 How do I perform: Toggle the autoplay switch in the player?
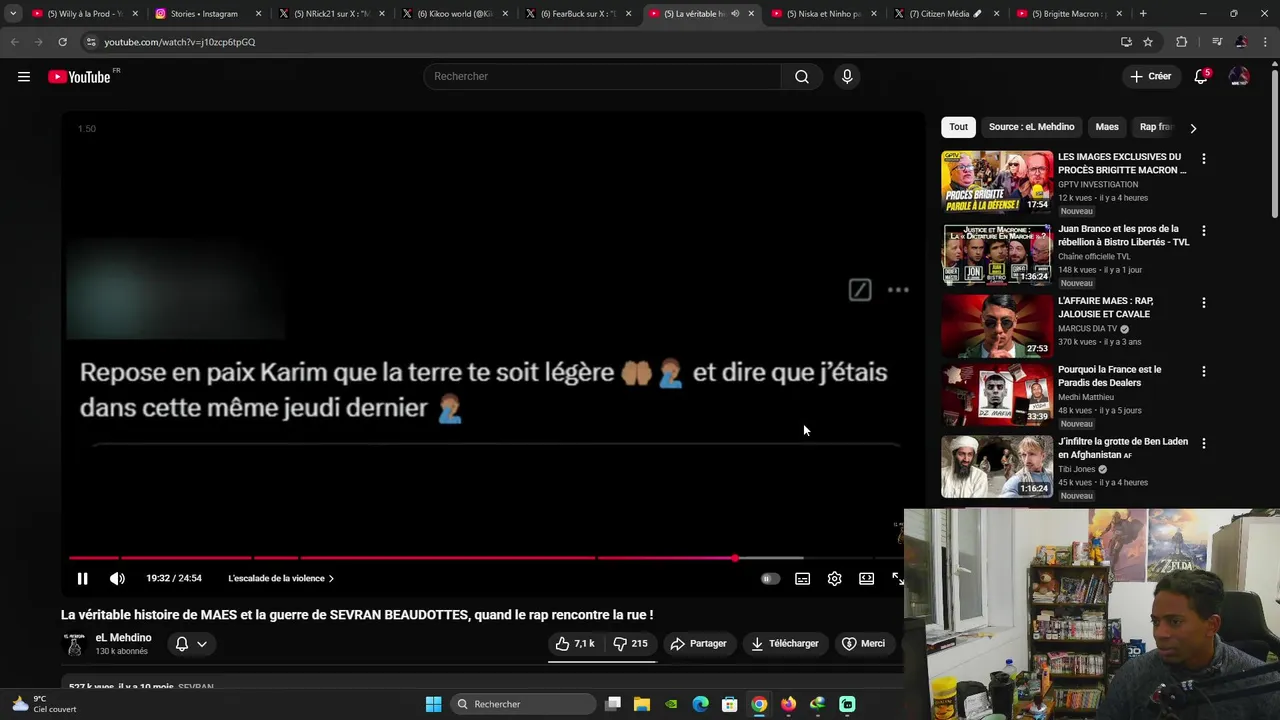[x=770, y=579]
